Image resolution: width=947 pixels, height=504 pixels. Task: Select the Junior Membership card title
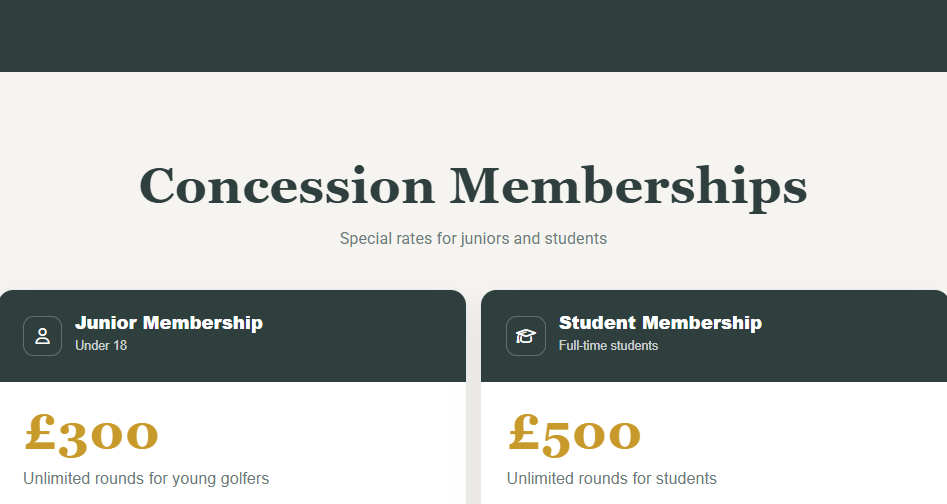tap(168, 322)
